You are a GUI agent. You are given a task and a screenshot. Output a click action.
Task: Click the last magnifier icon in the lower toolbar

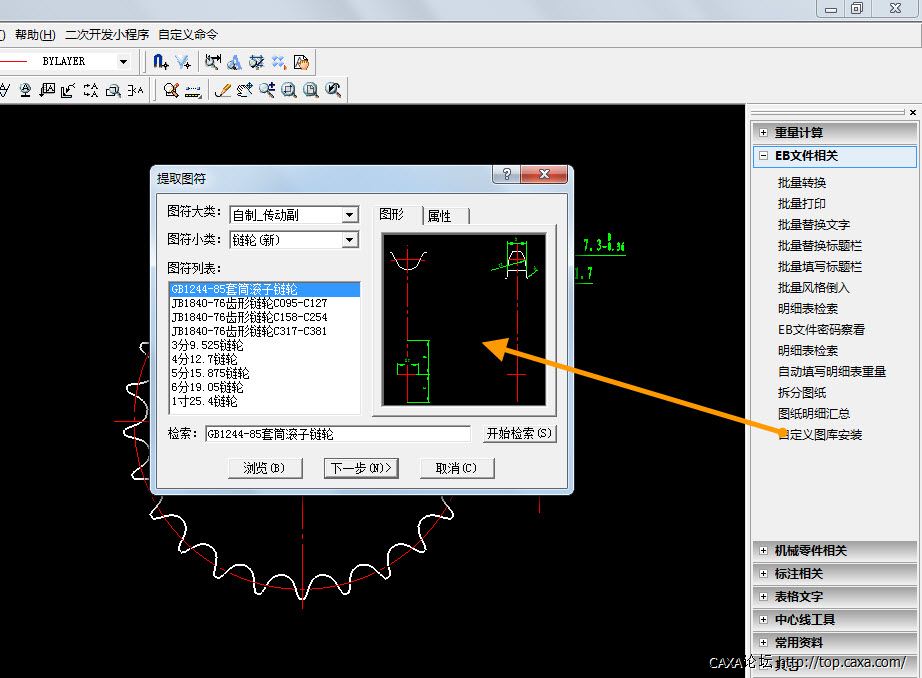(333, 90)
